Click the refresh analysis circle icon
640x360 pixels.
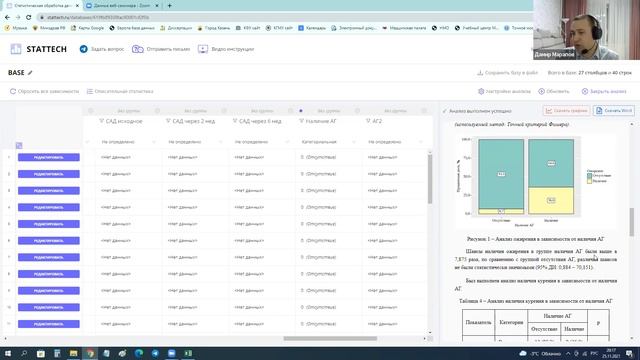(542, 91)
